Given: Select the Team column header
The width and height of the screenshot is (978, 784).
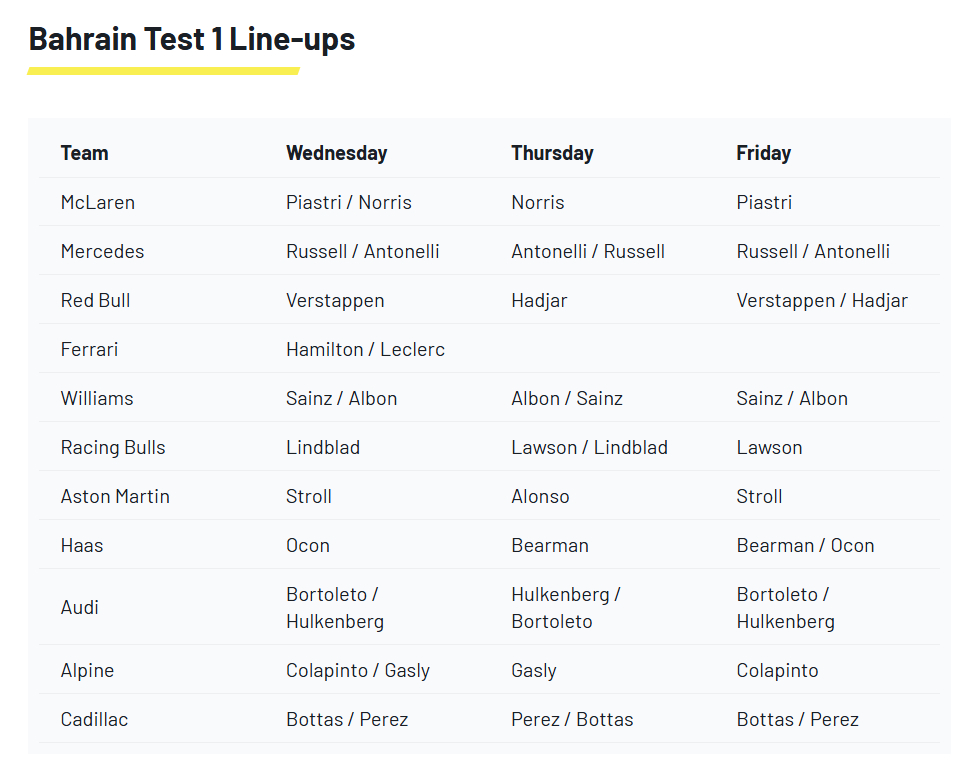Looking at the screenshot, I should pyautogui.click(x=84, y=153).
